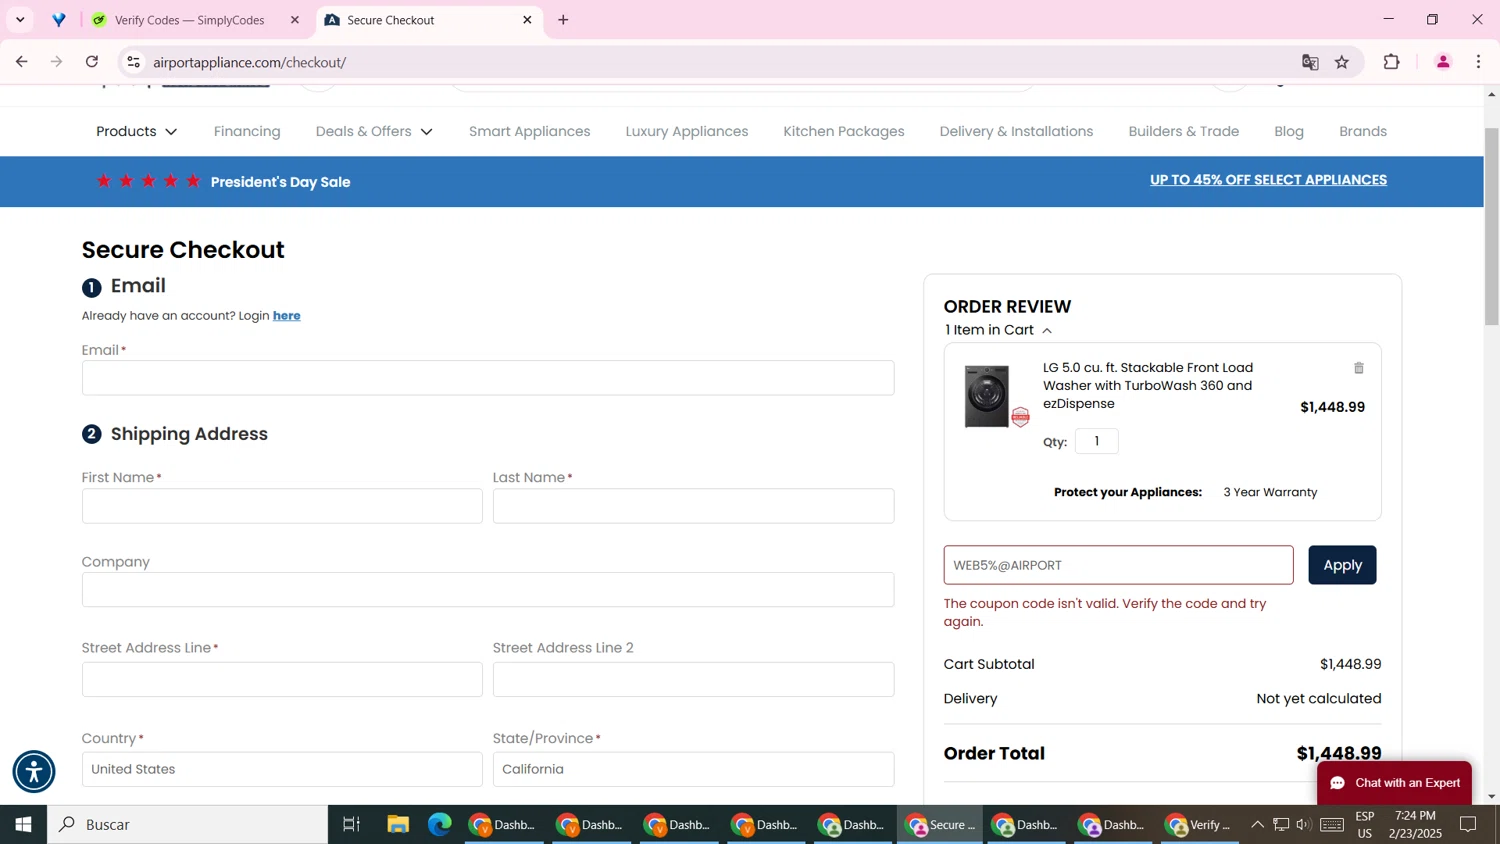Click the coupon code field
Viewport: 1500px width, 844px height.
click(x=1118, y=565)
